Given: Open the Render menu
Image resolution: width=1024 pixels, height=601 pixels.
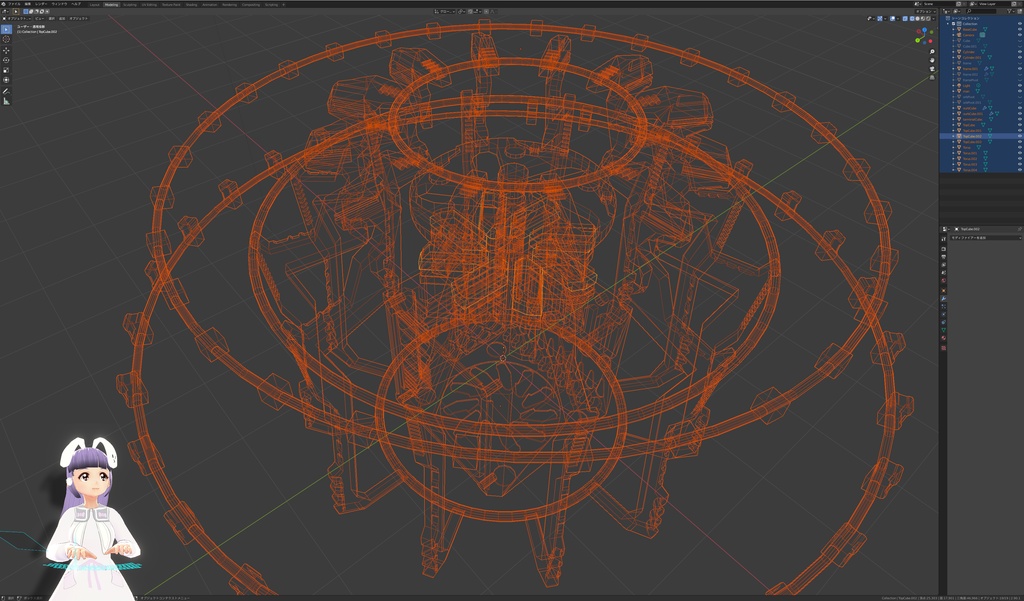Looking at the screenshot, I should tap(41, 4).
